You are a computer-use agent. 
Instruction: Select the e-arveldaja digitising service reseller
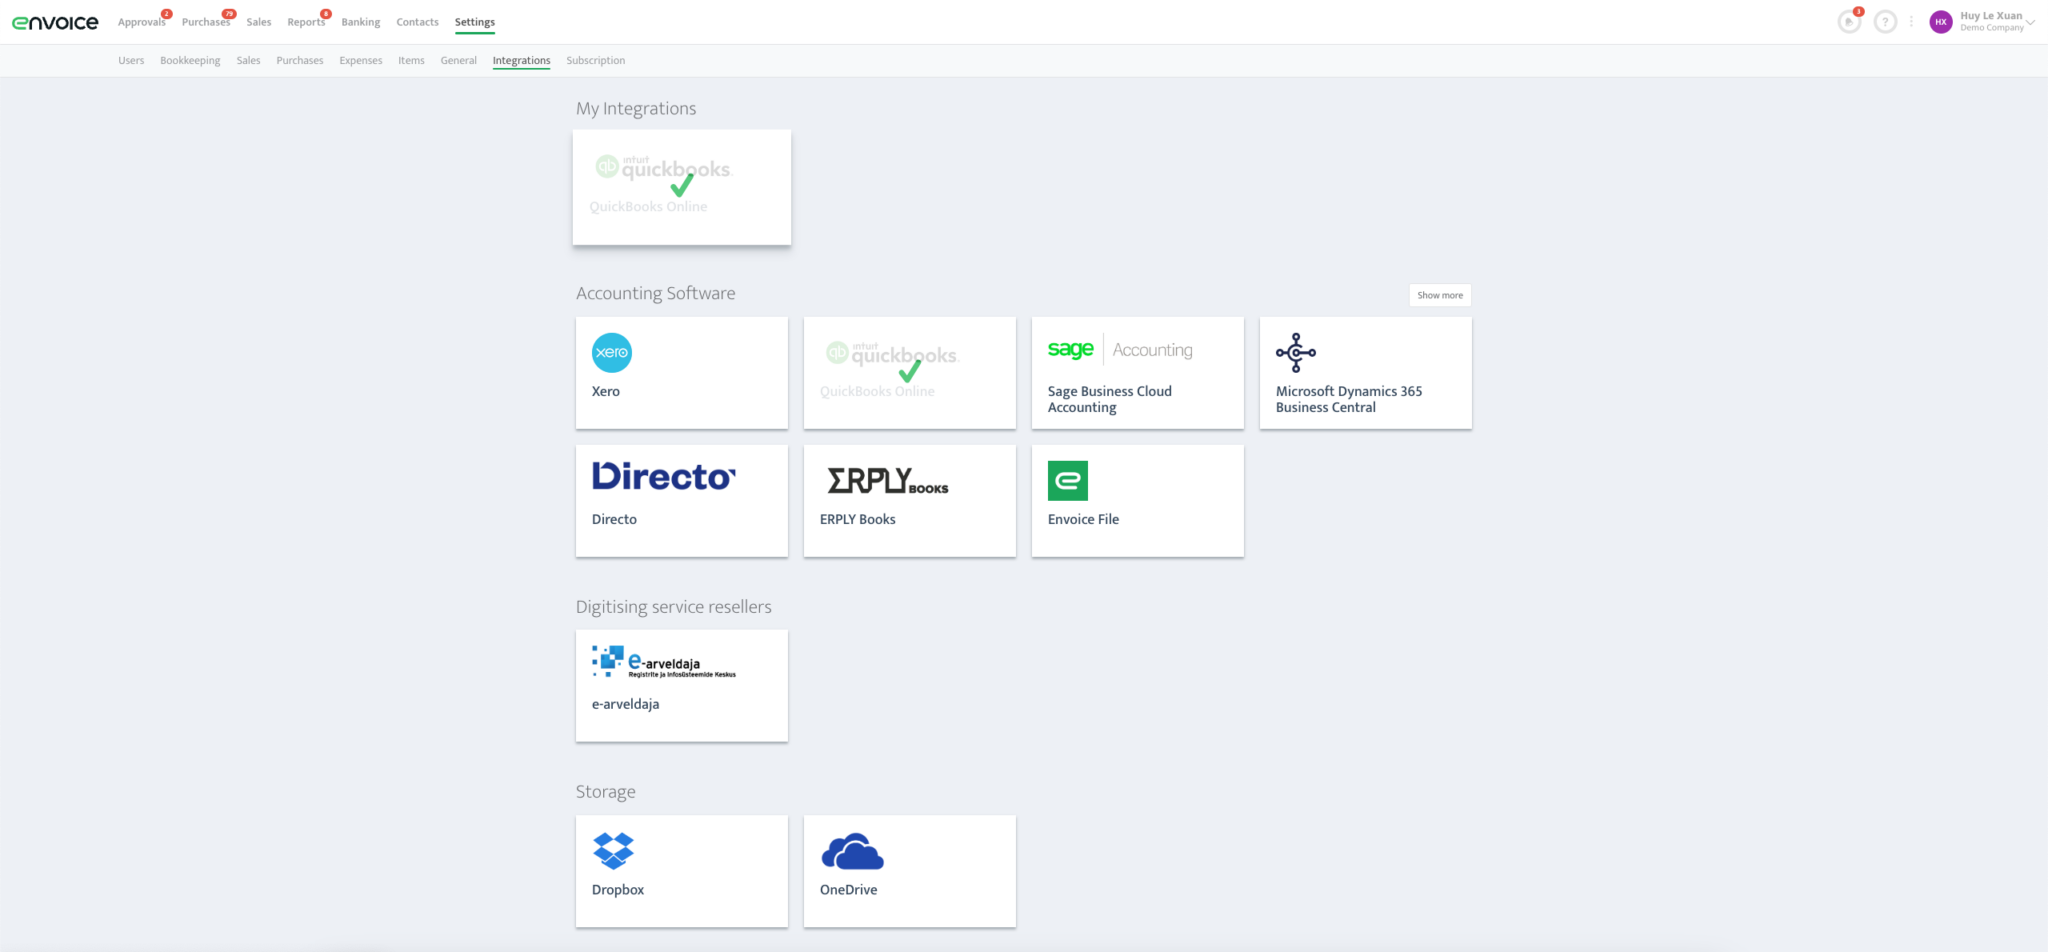click(x=681, y=684)
